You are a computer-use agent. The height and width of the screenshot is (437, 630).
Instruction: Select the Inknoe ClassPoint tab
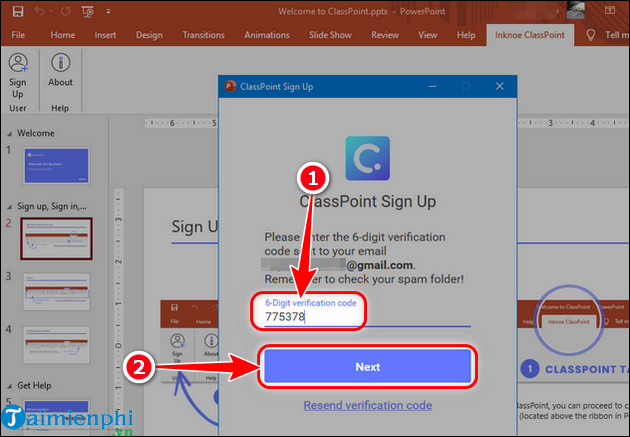(529, 35)
